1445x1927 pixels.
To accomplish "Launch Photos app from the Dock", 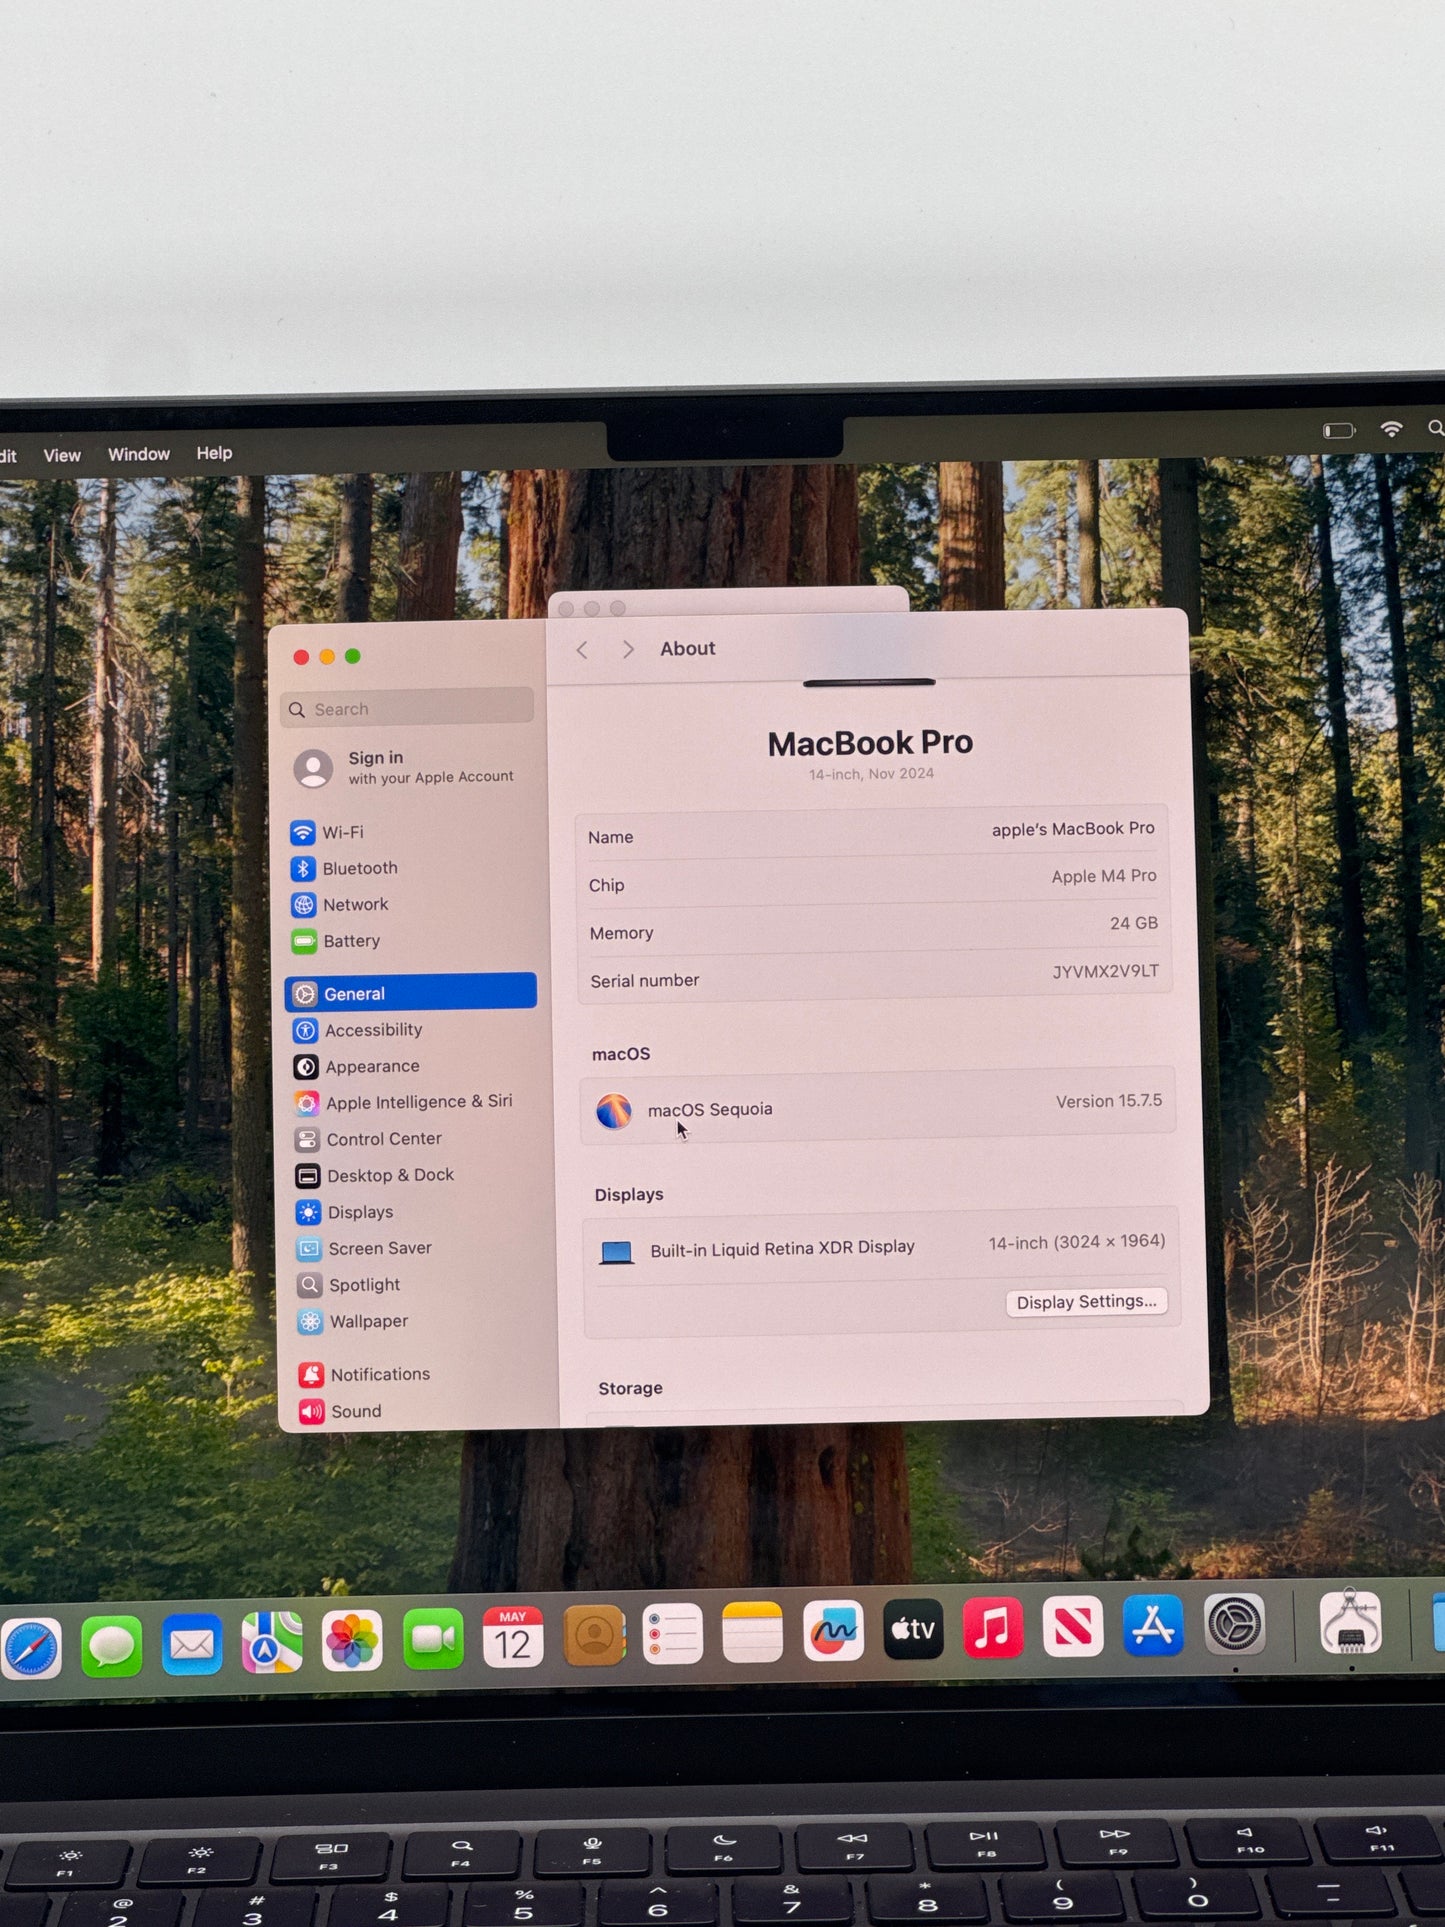I will [x=352, y=1640].
